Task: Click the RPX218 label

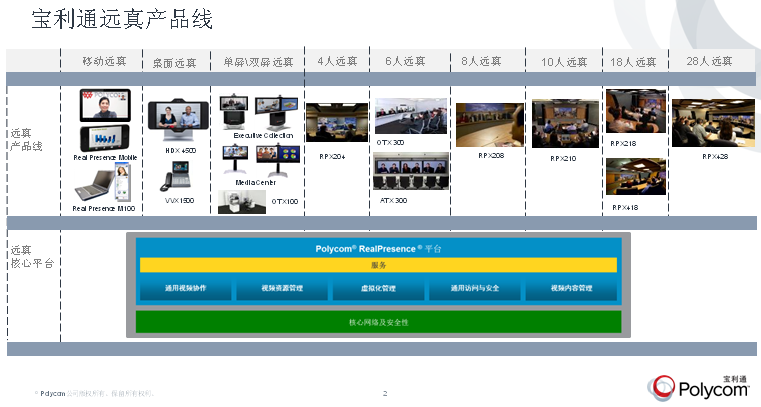Action: coord(623,144)
